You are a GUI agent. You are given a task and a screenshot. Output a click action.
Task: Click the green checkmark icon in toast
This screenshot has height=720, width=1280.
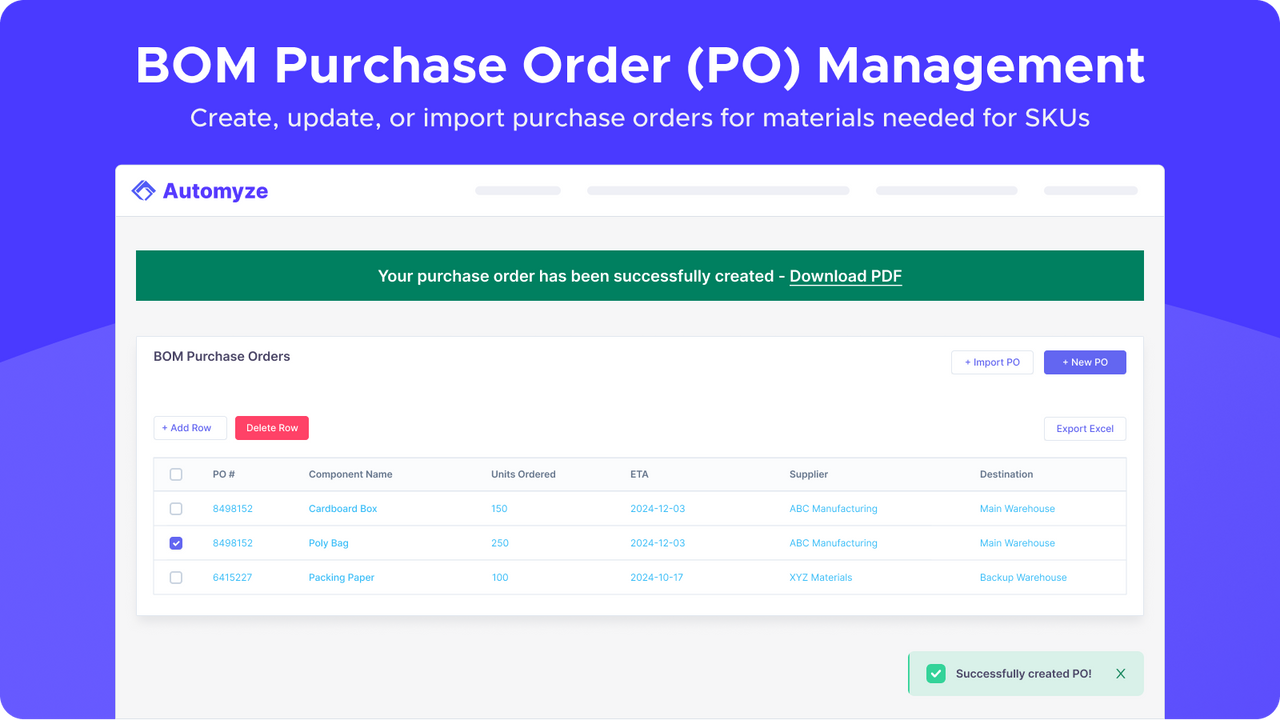pyautogui.click(x=936, y=674)
